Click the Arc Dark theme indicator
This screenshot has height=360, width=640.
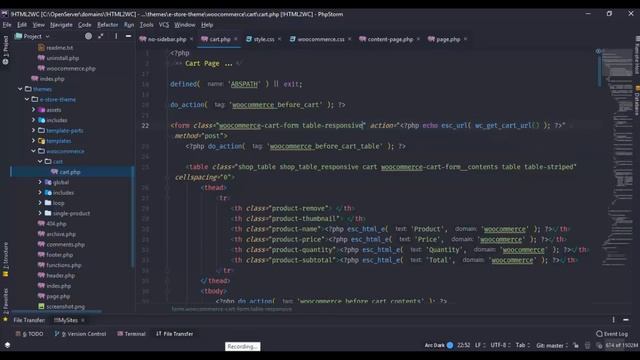tap(439, 345)
